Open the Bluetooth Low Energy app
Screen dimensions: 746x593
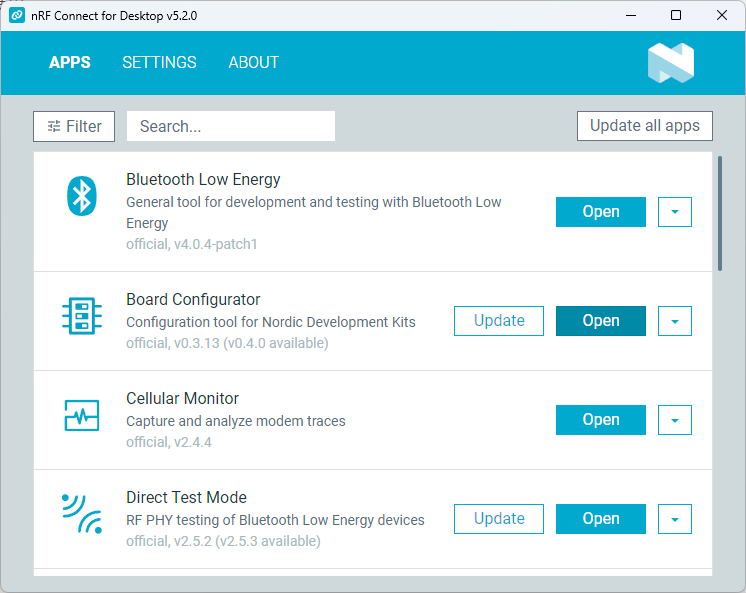click(601, 212)
